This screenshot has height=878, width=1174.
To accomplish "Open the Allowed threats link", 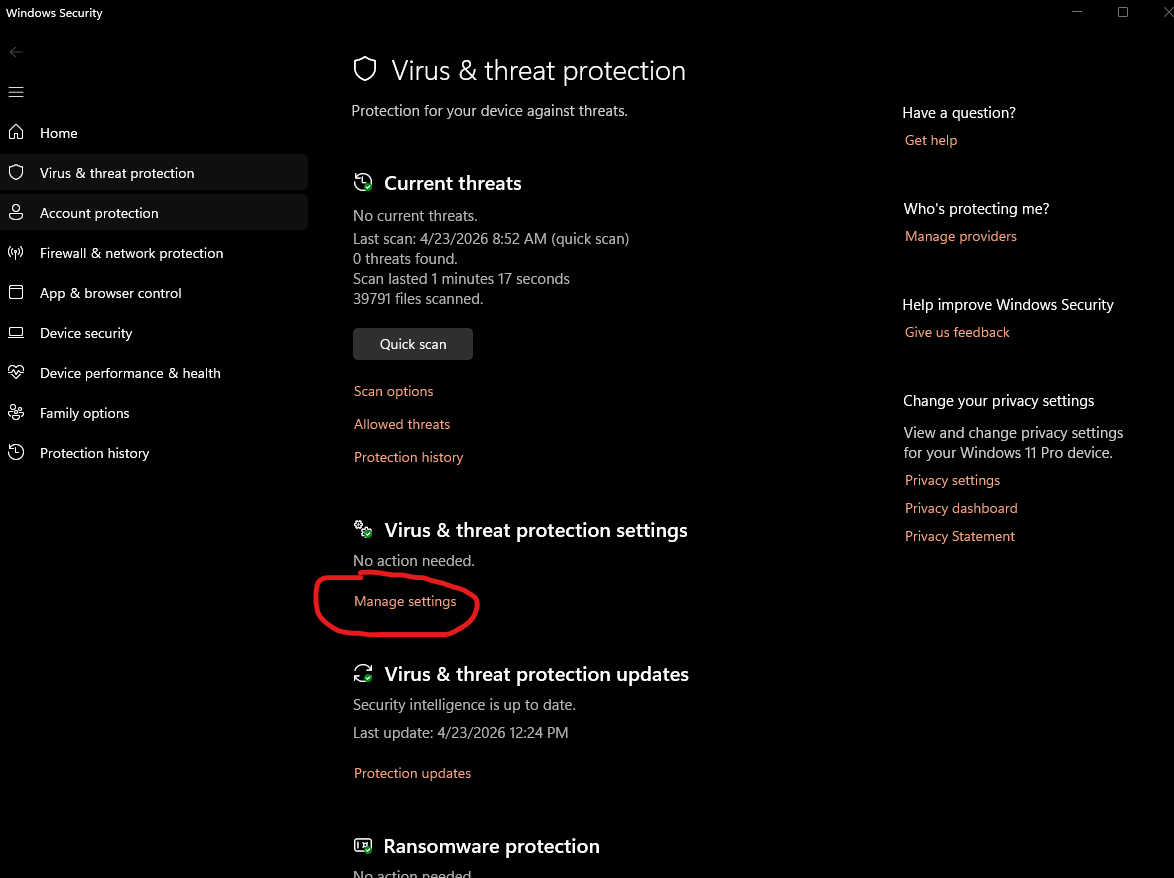I will 402,424.
